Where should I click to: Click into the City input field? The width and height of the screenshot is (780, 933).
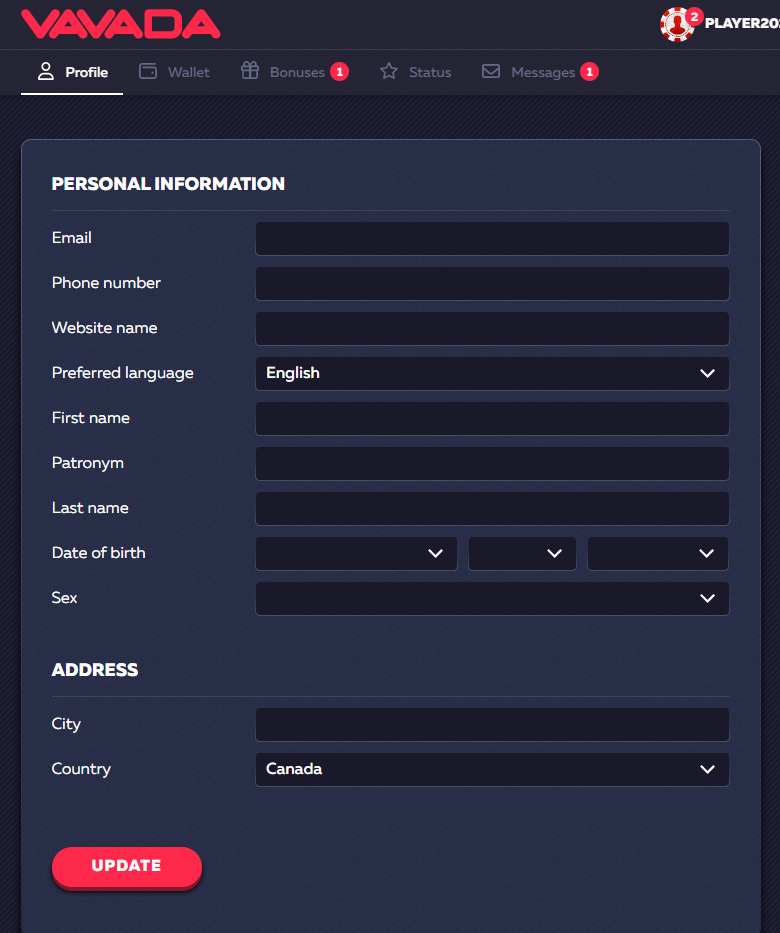point(492,724)
